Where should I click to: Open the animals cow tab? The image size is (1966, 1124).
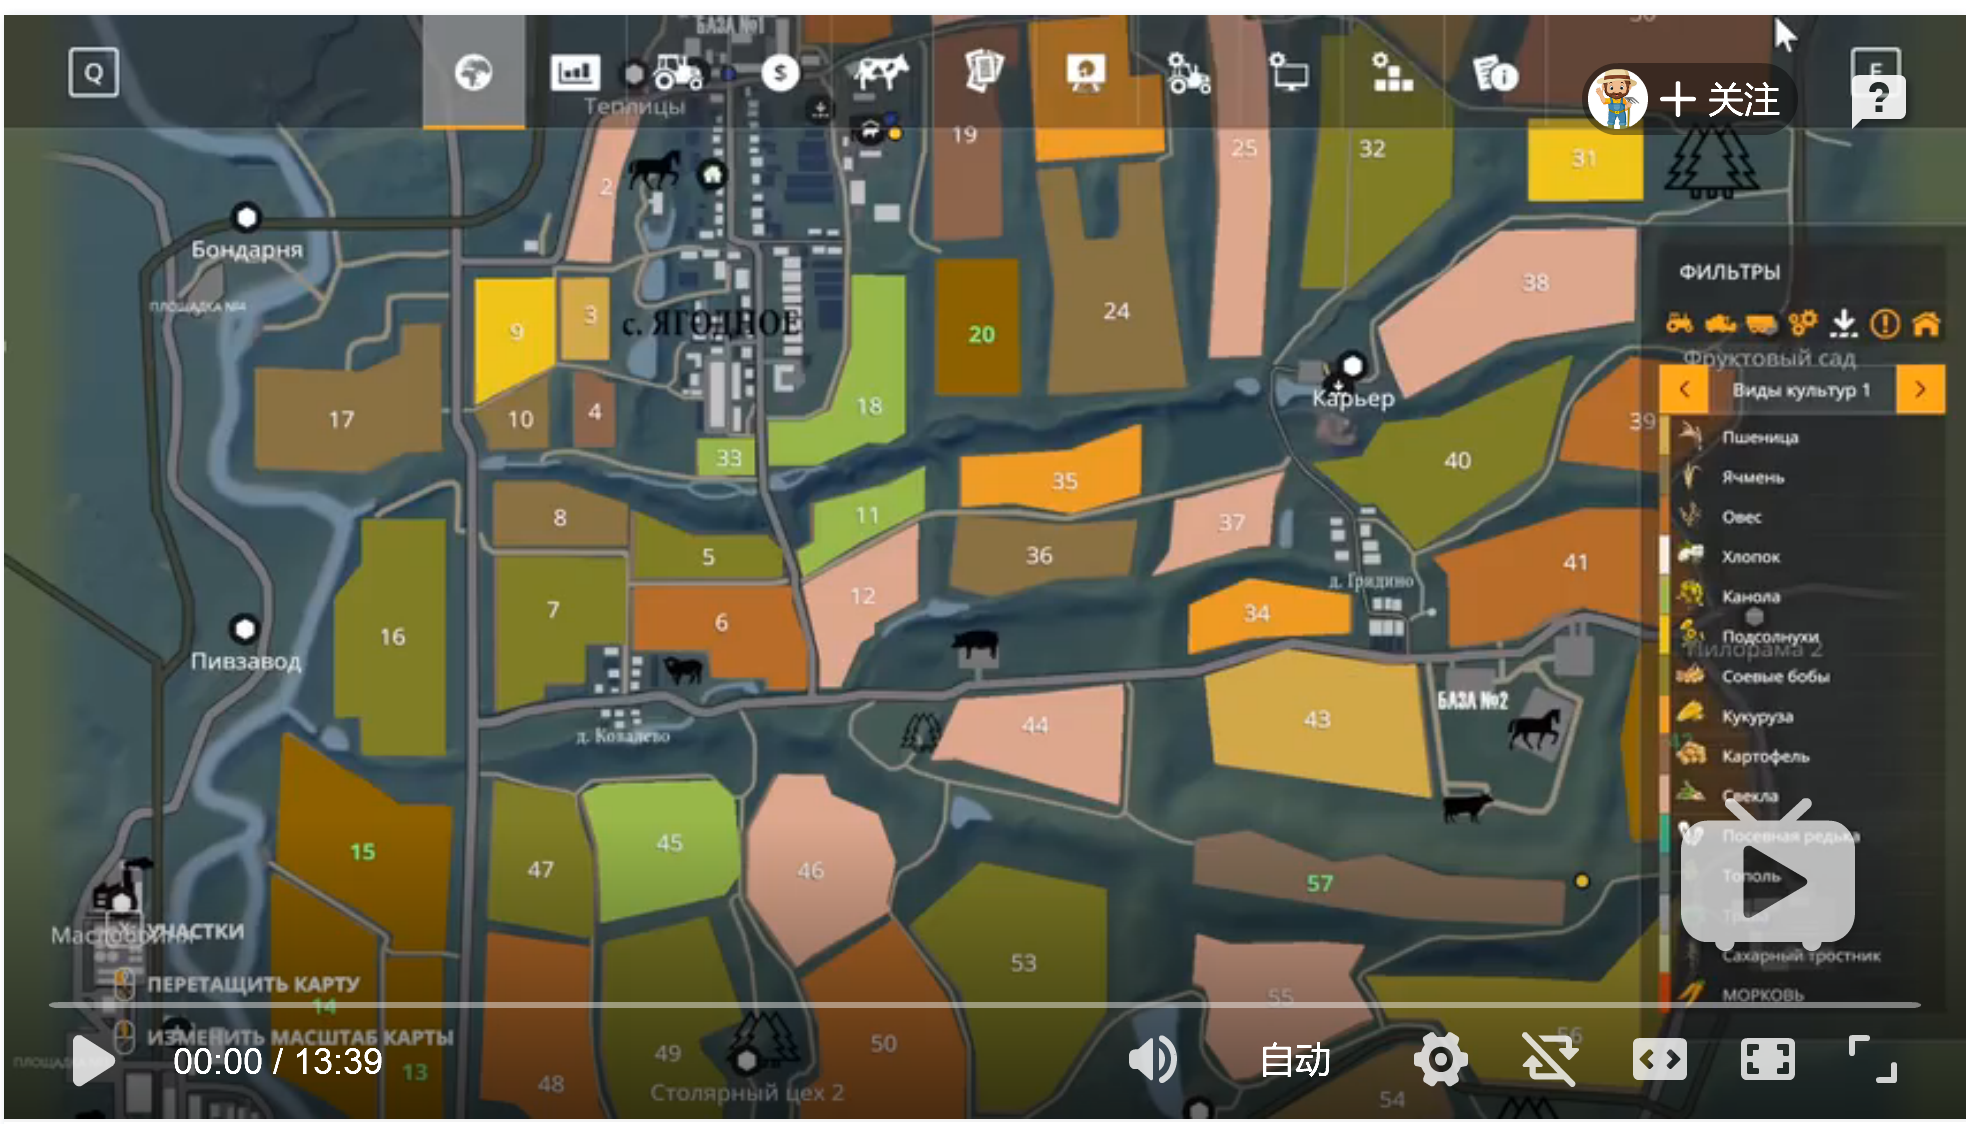(x=881, y=73)
